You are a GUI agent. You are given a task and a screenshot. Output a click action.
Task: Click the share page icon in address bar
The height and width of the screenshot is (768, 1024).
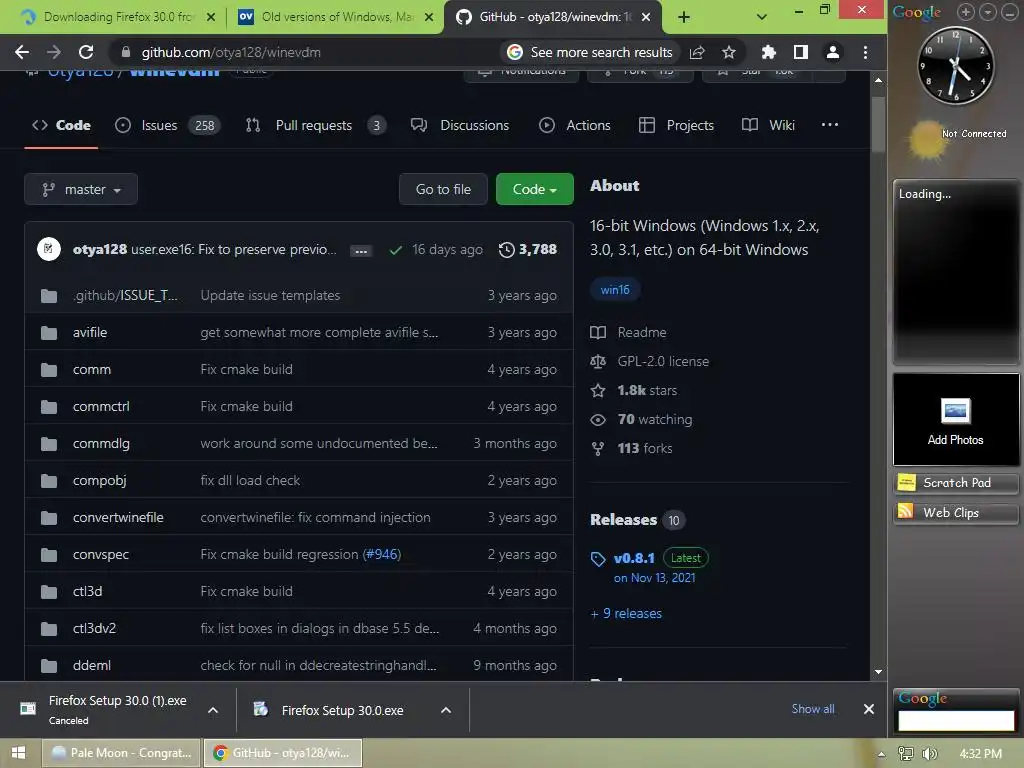[697, 52]
